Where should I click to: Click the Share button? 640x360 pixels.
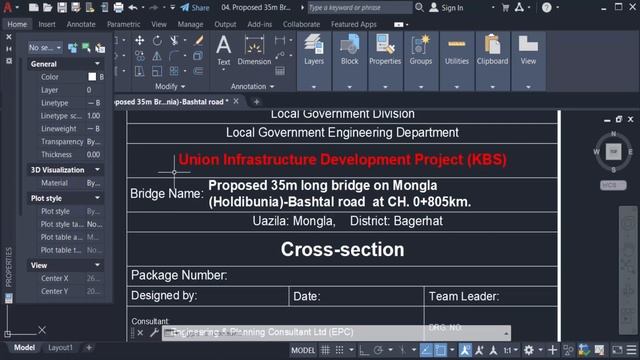195,7
